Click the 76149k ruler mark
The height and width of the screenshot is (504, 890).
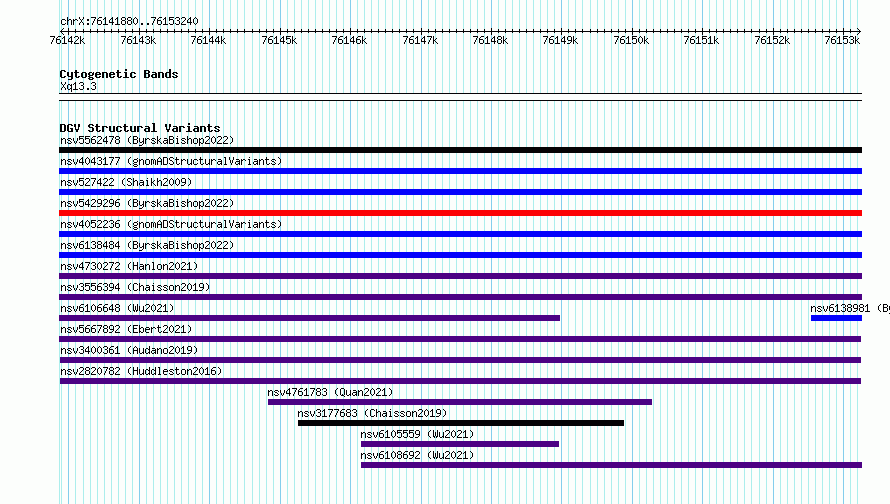[x=561, y=40]
